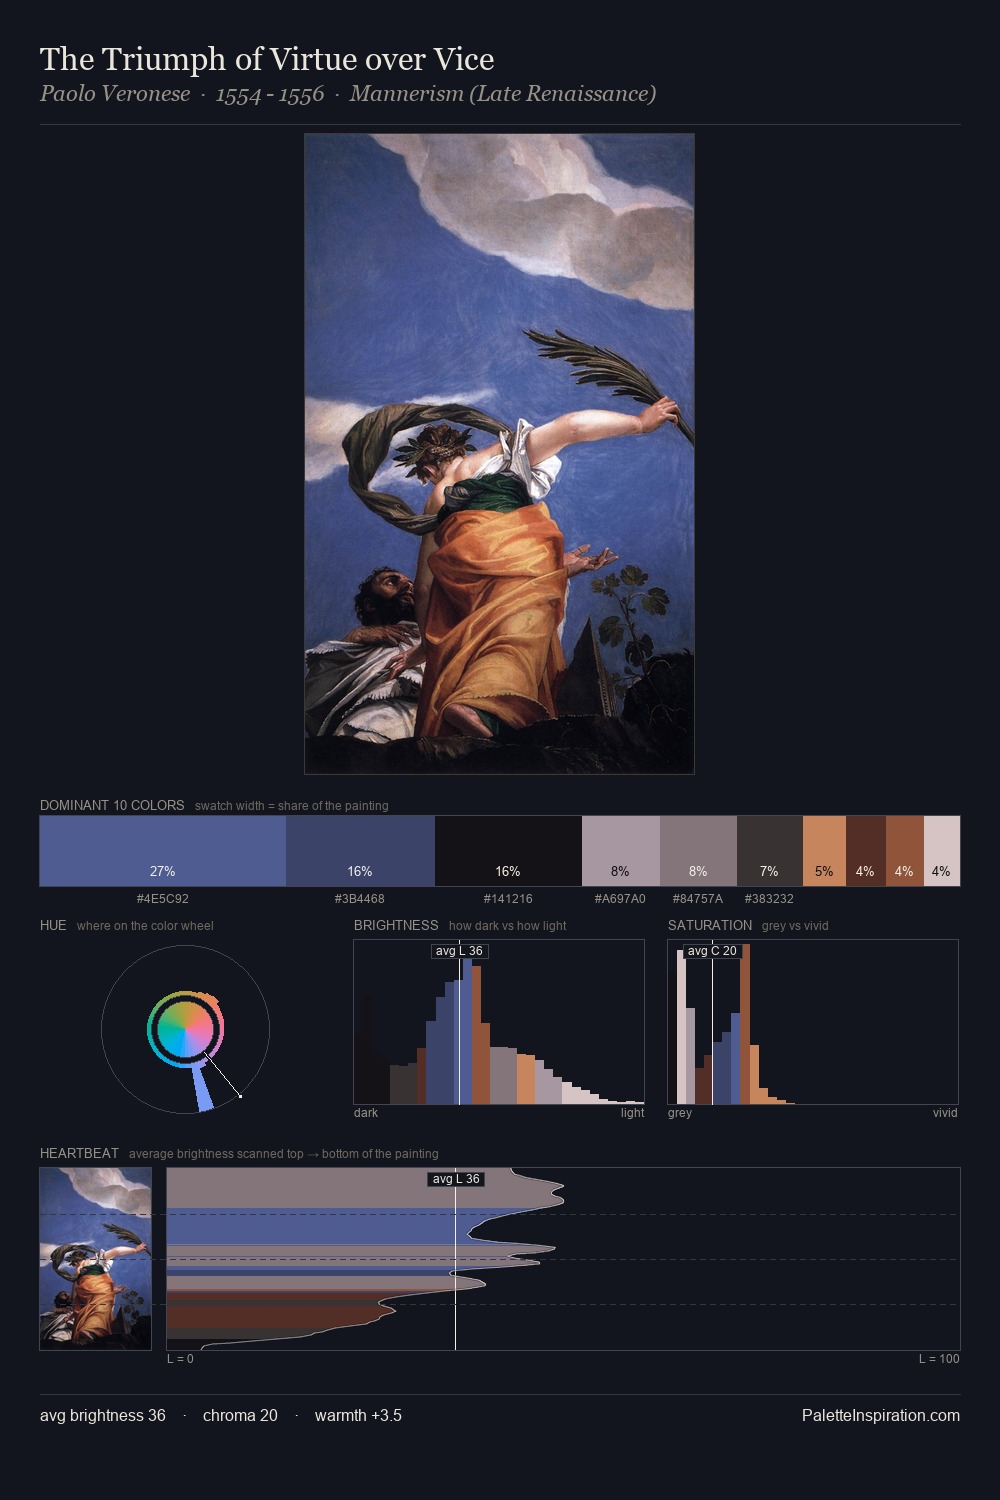Click the title The Triumph of Virtue over Vice
The height and width of the screenshot is (1500, 1000).
267,59
